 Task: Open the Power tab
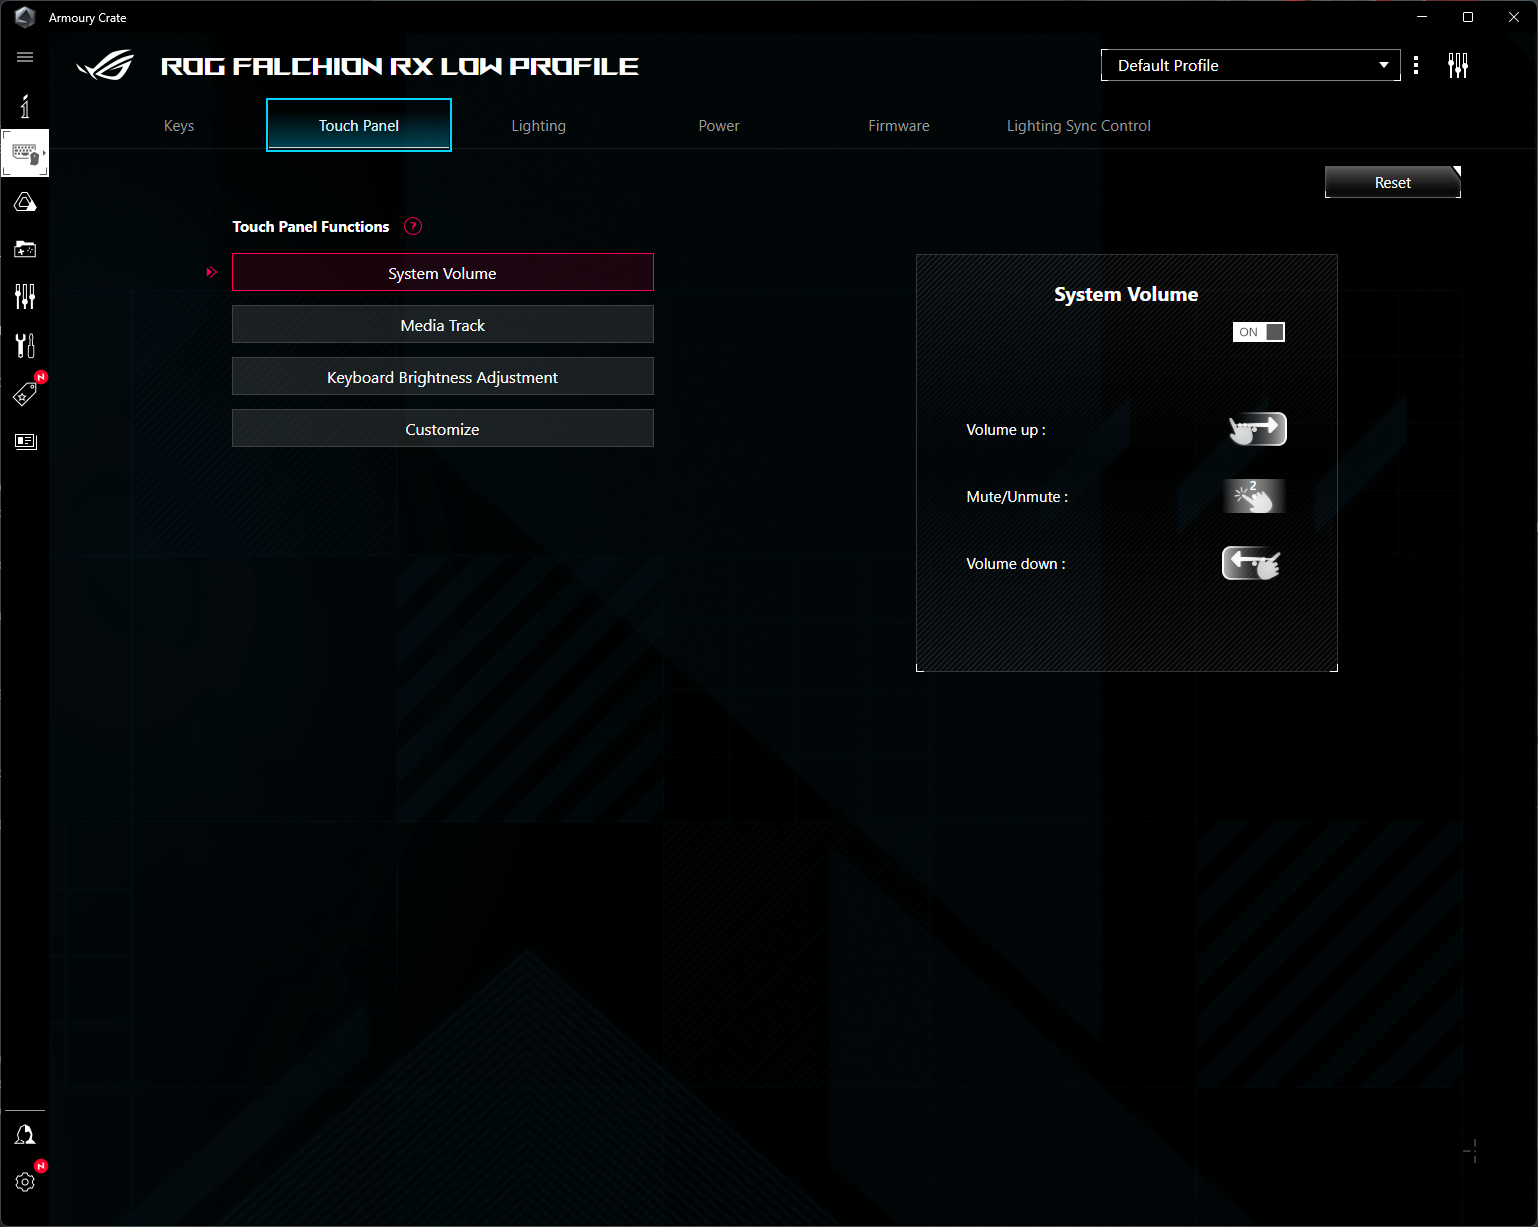click(719, 125)
